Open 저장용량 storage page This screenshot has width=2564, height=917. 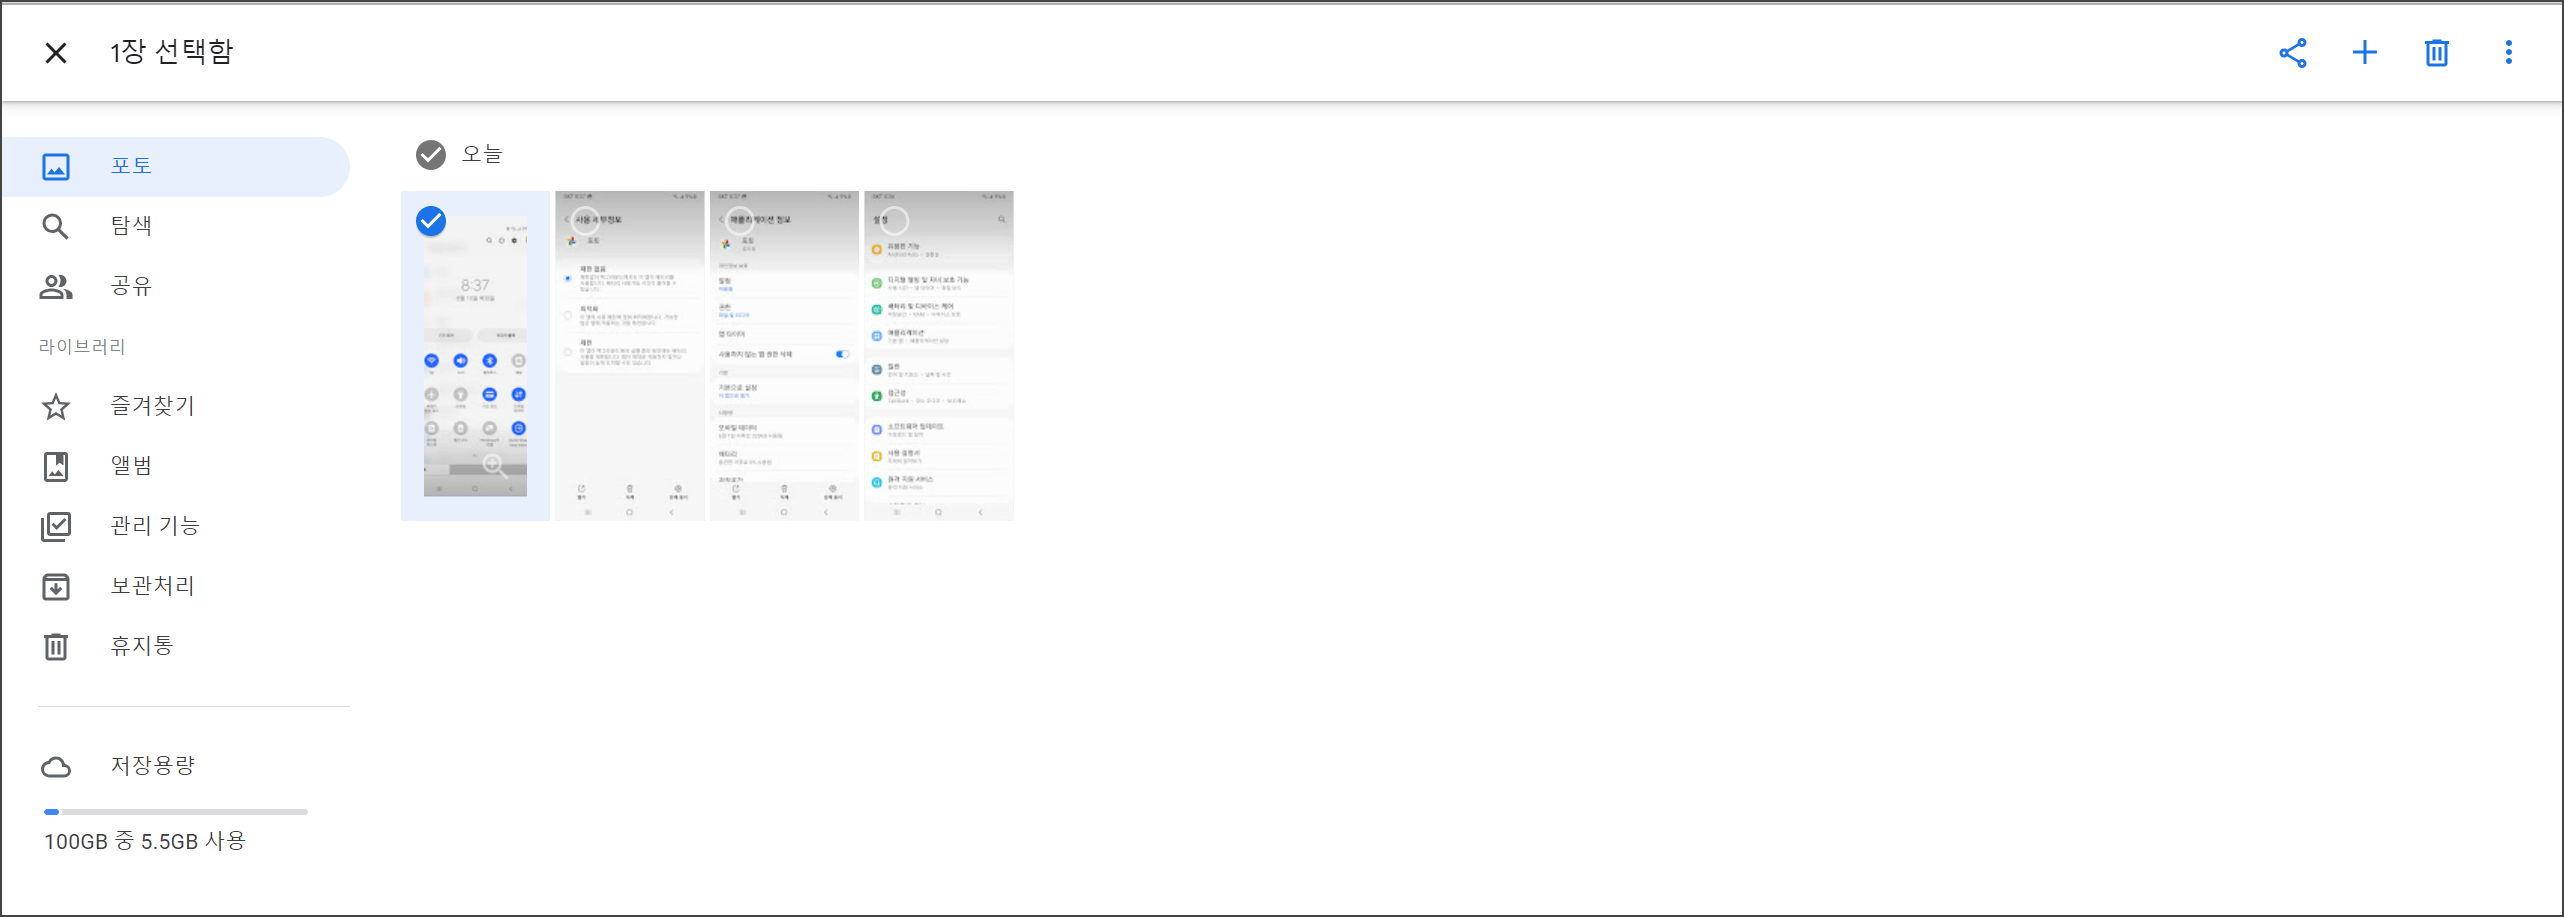[x=176, y=766]
